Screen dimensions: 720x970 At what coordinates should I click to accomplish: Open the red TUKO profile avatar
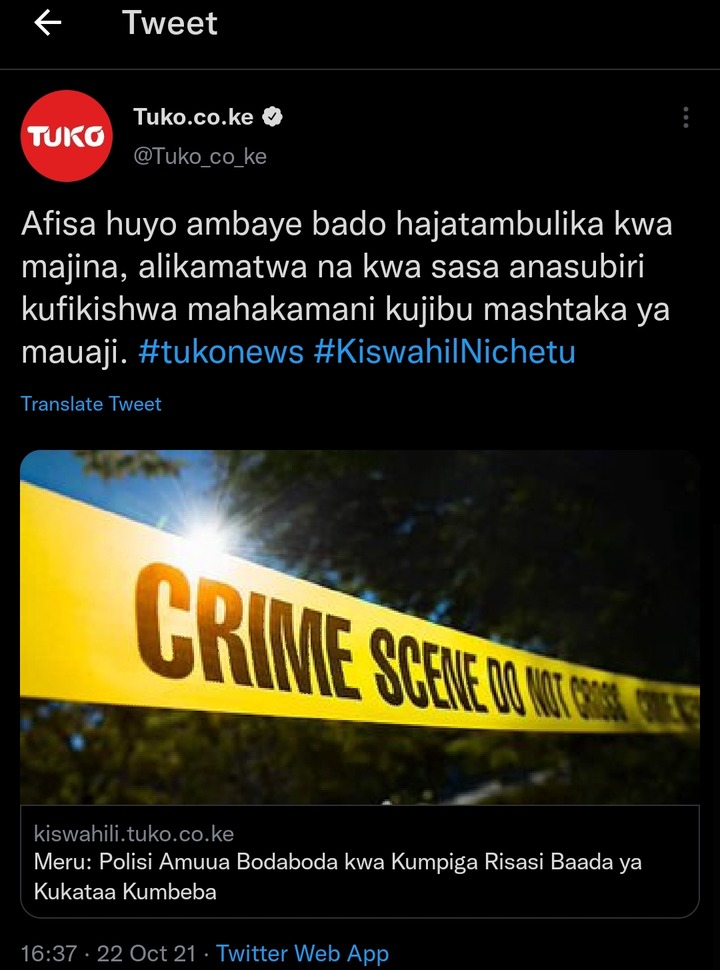point(67,136)
